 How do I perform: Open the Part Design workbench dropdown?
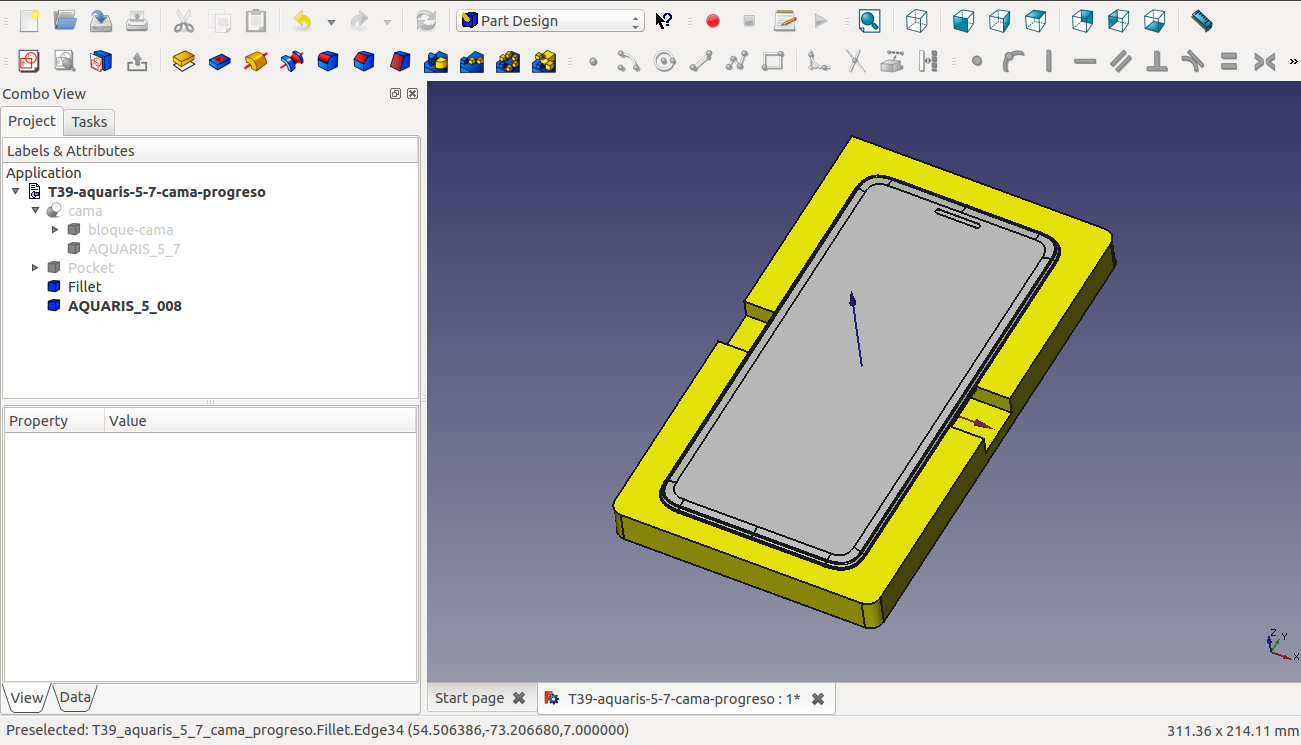(550, 21)
